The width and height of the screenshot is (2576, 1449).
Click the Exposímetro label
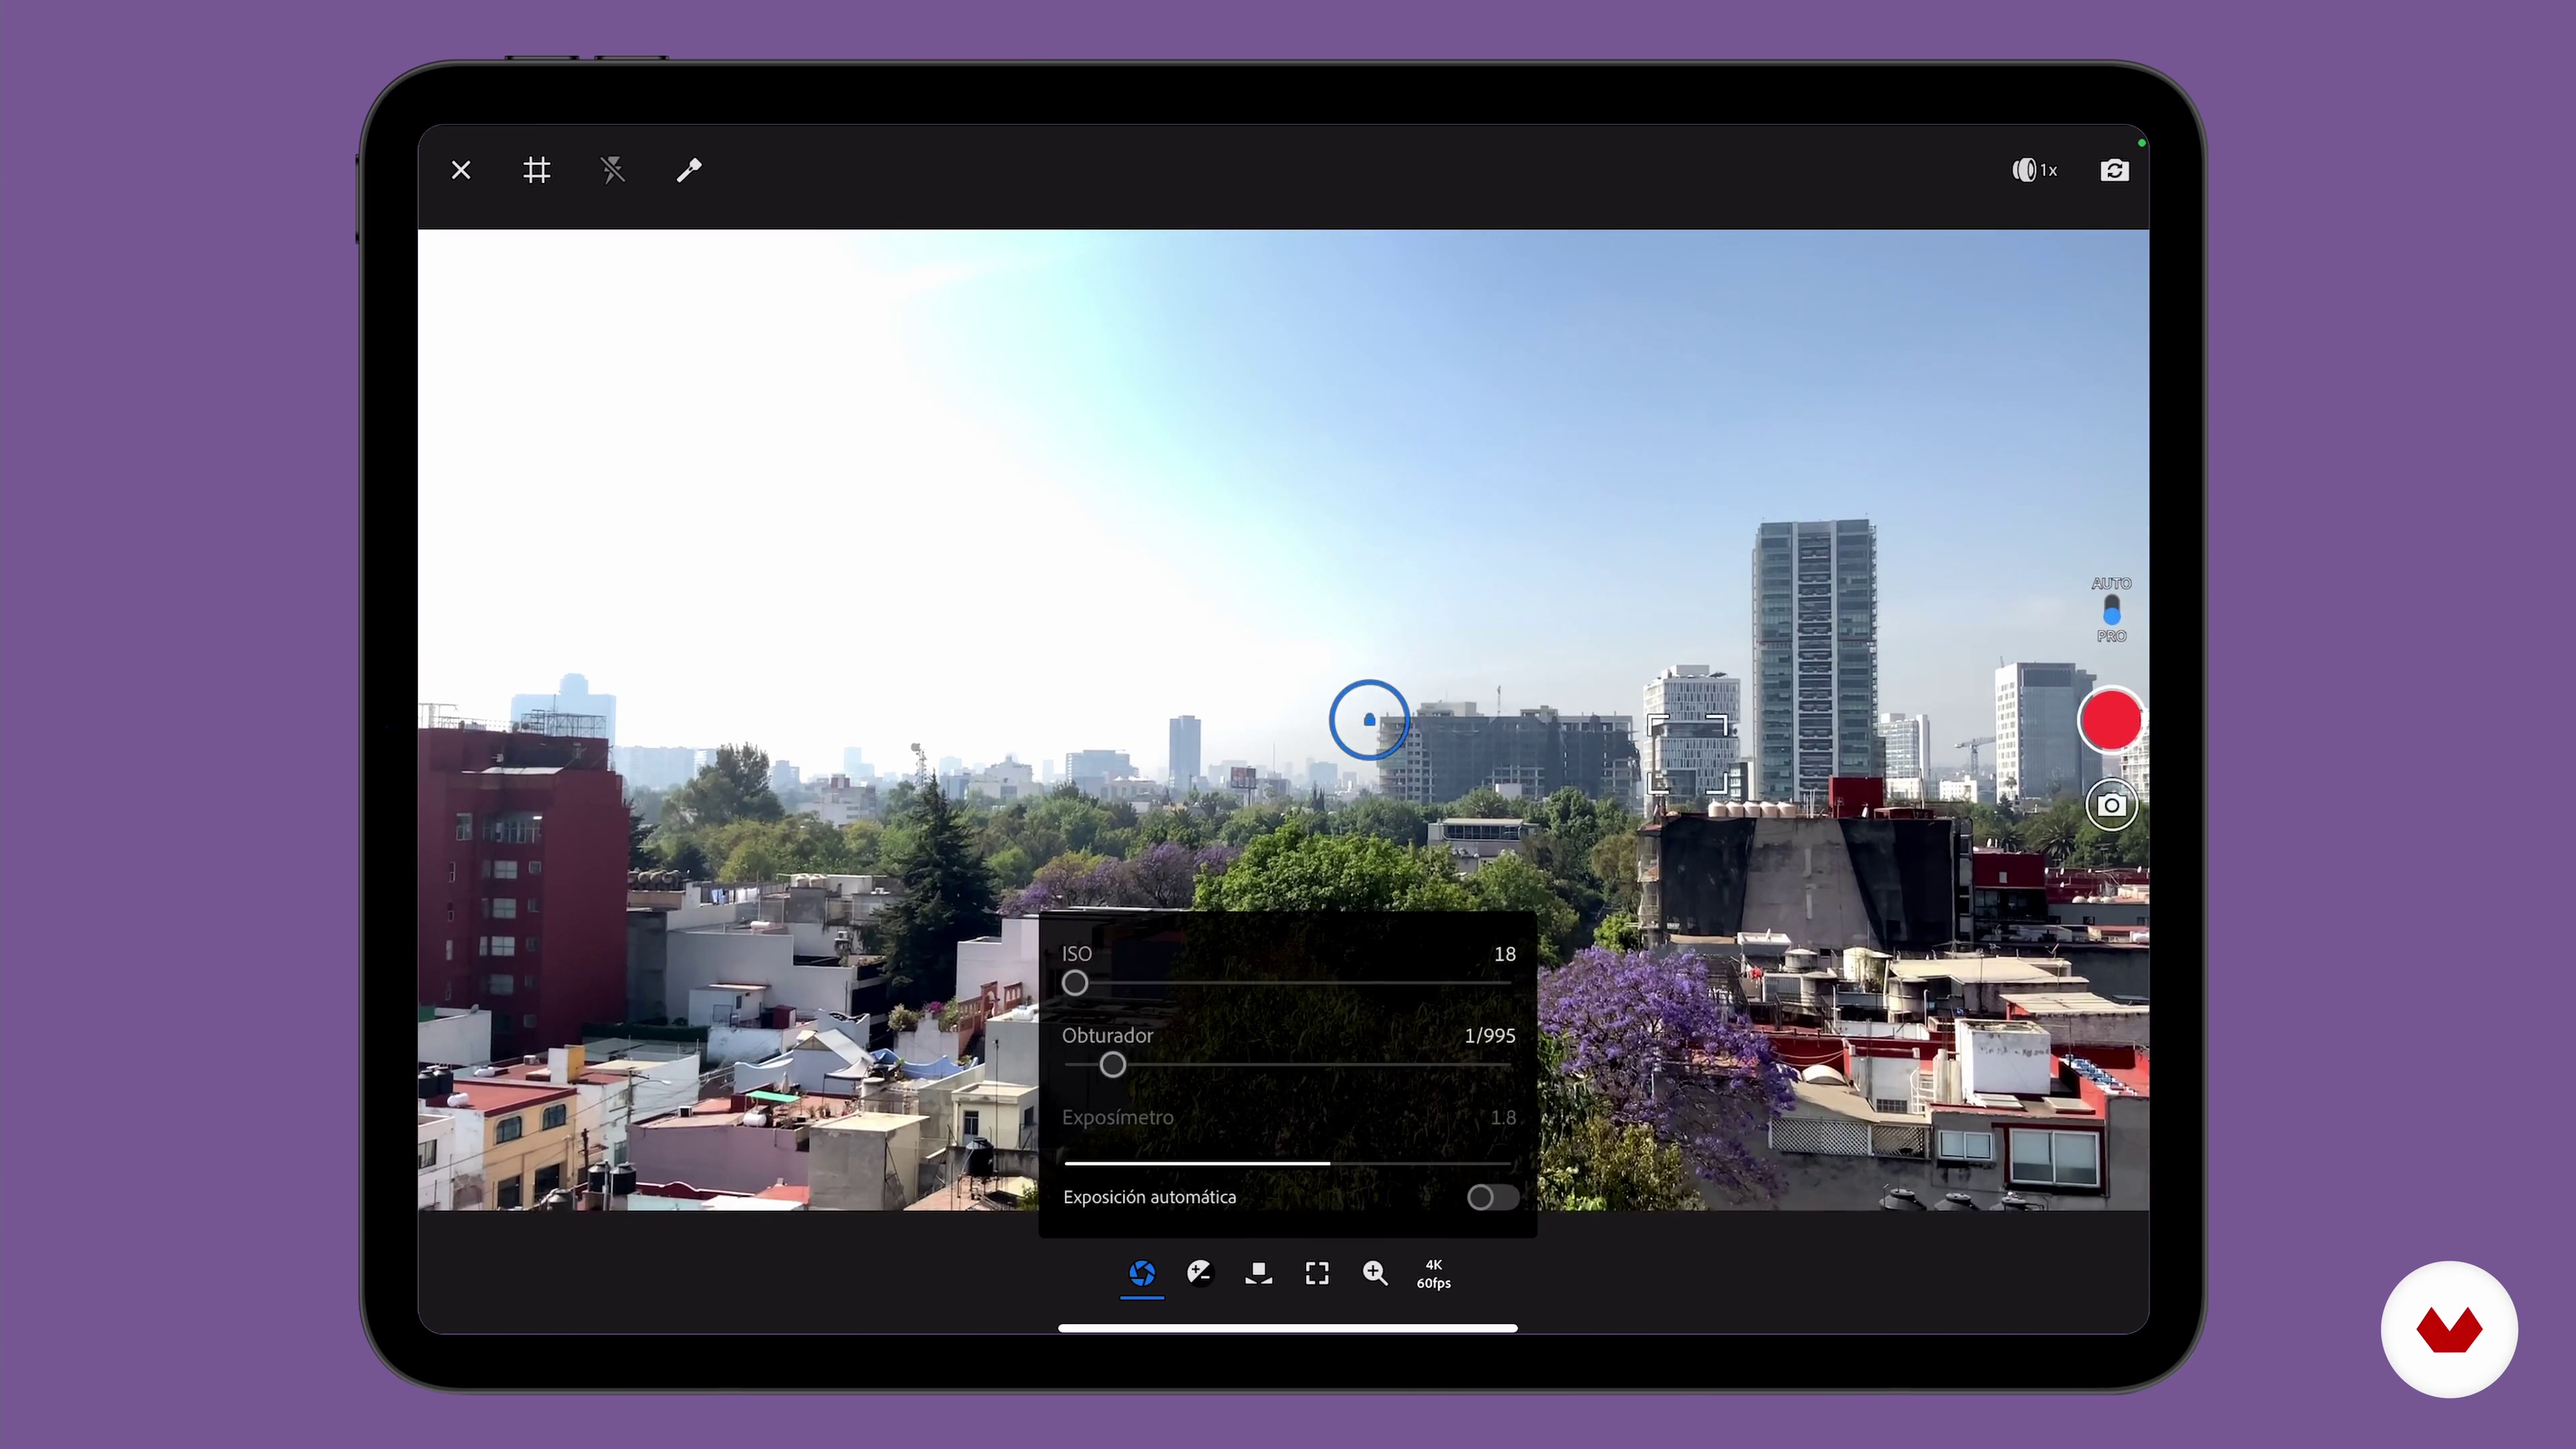[x=1117, y=1118]
